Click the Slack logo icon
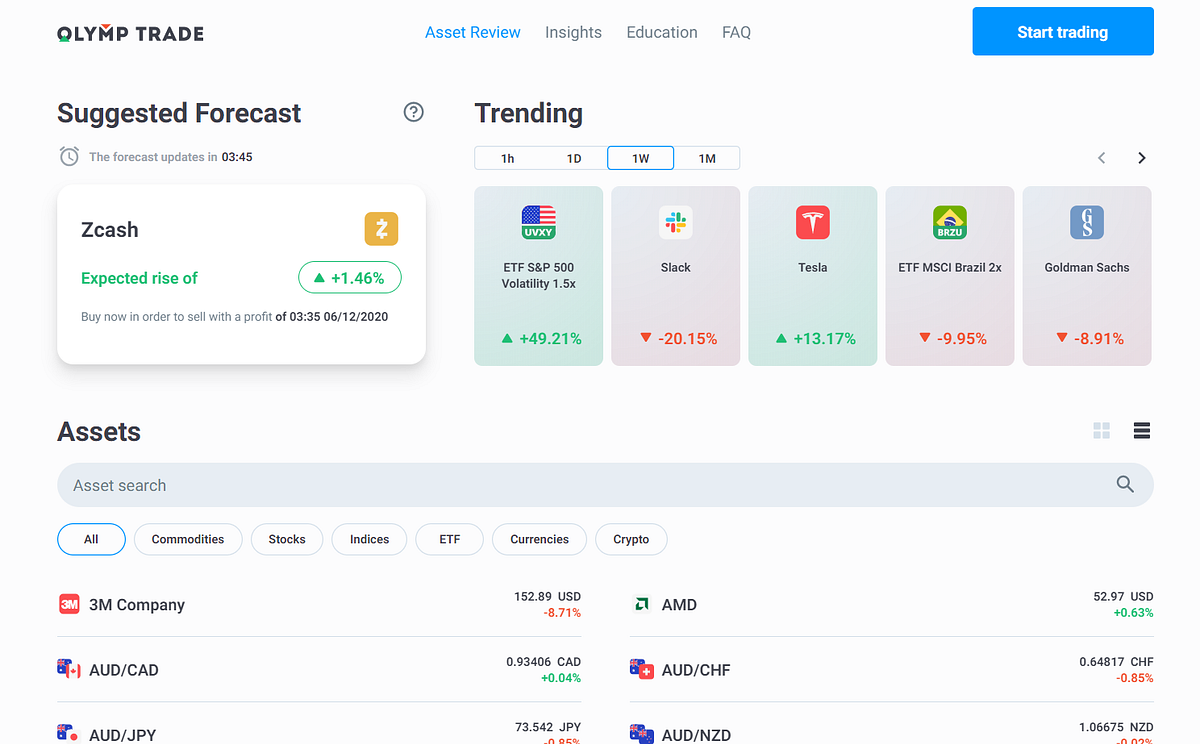Image resolution: width=1200 pixels, height=744 pixels. tap(676, 222)
